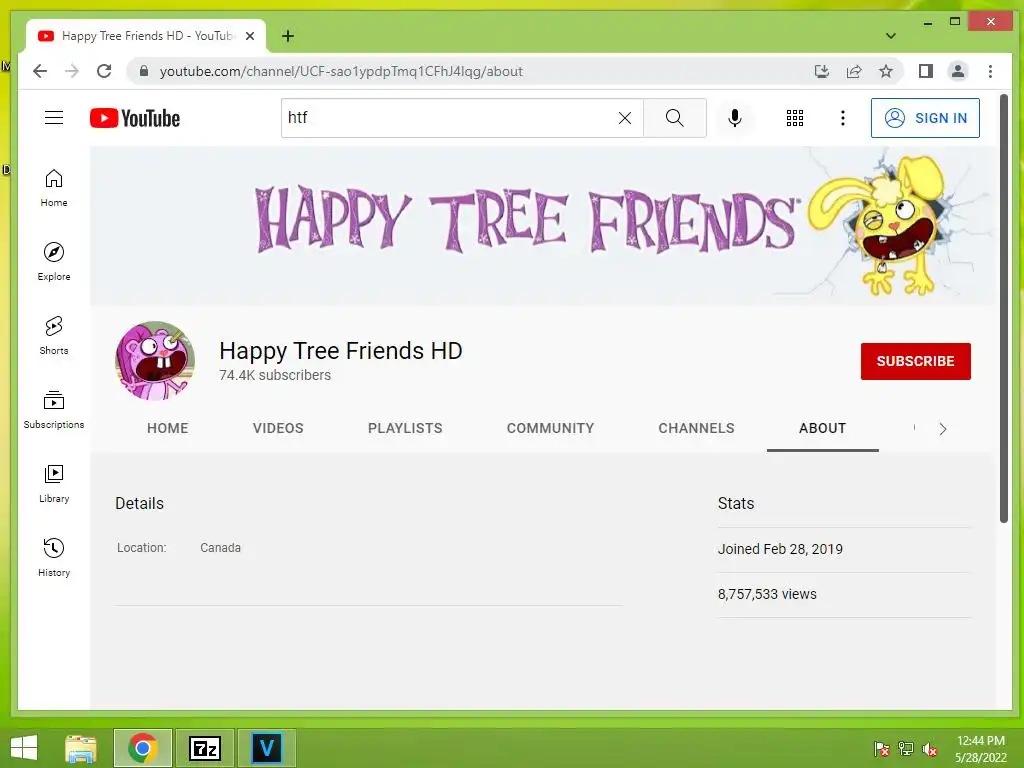Switch to the VIDEOS tab
Screen dimensions: 1024x768
pyautogui.click(x=278, y=428)
